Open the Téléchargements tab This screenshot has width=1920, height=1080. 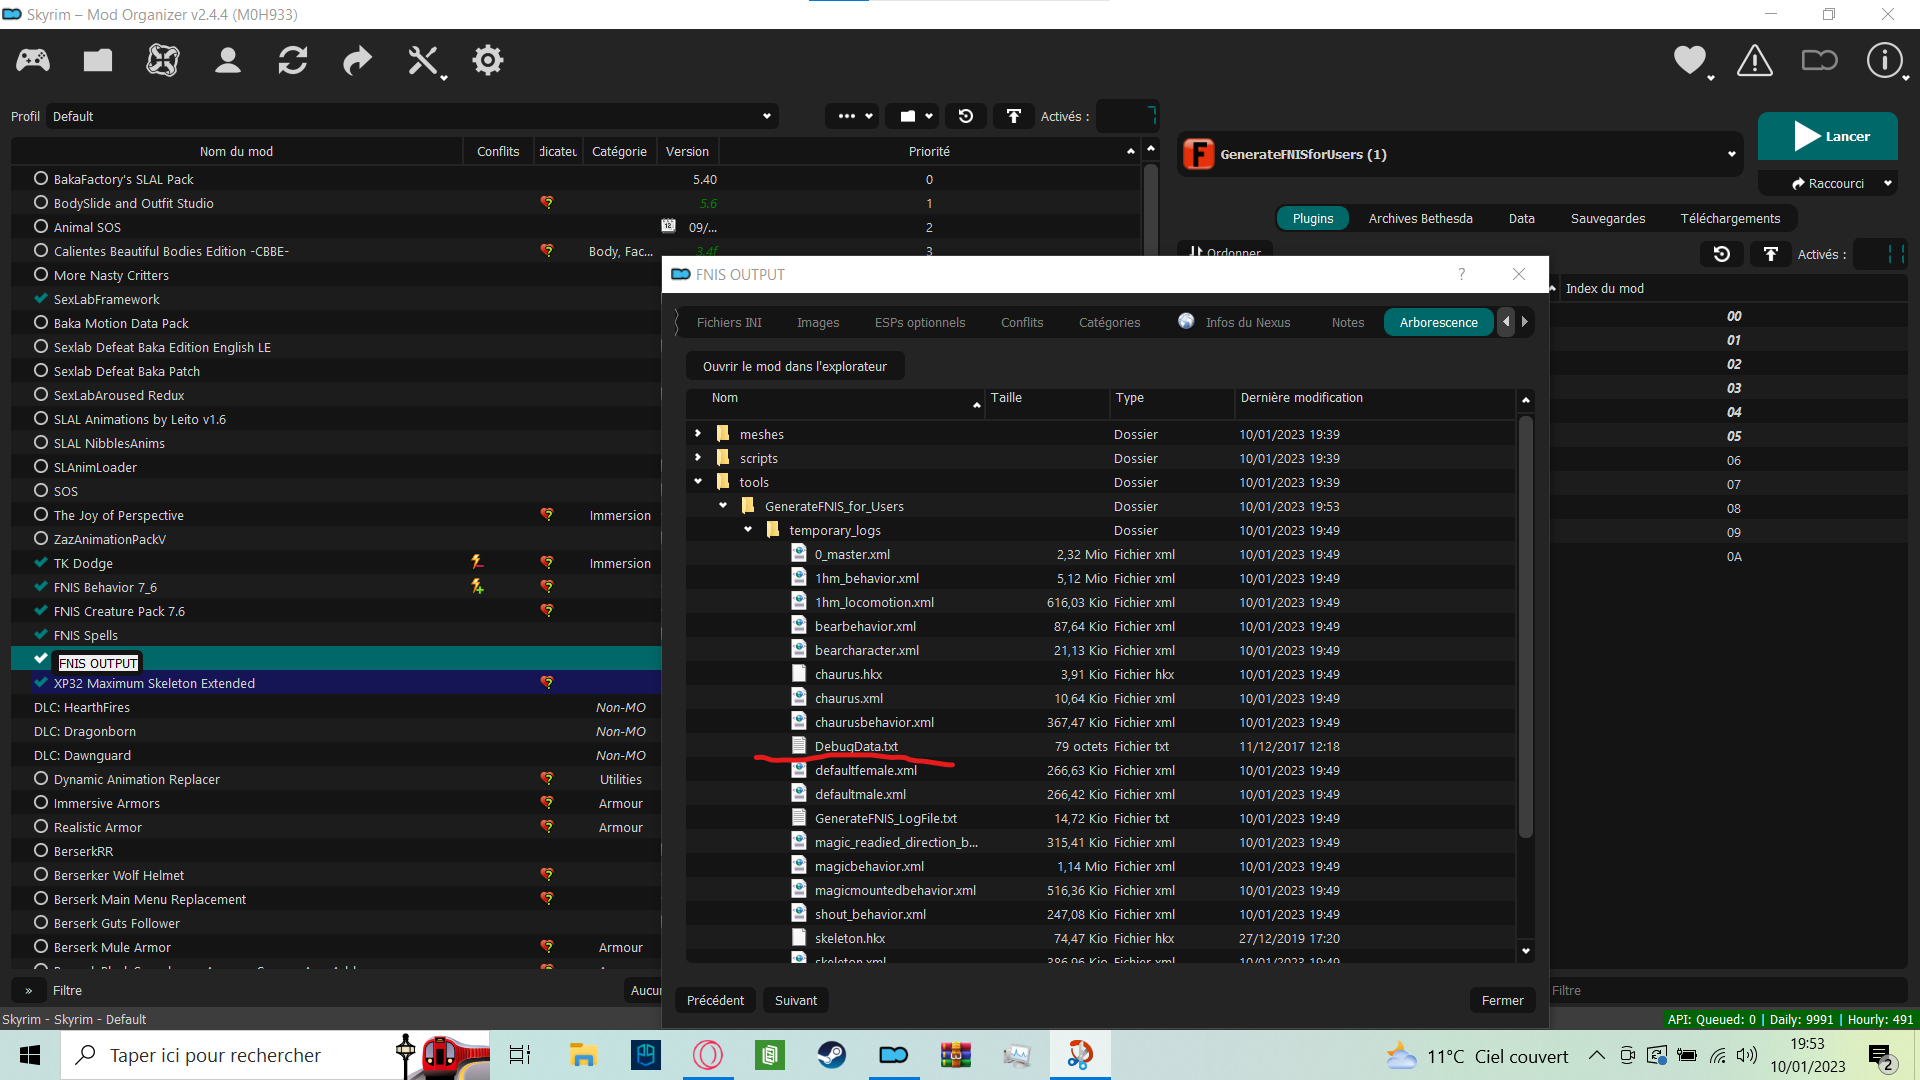[x=1730, y=218]
